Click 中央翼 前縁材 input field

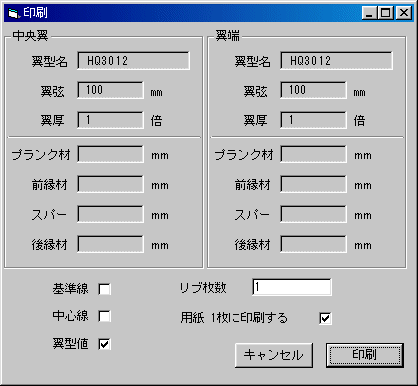(x=110, y=184)
